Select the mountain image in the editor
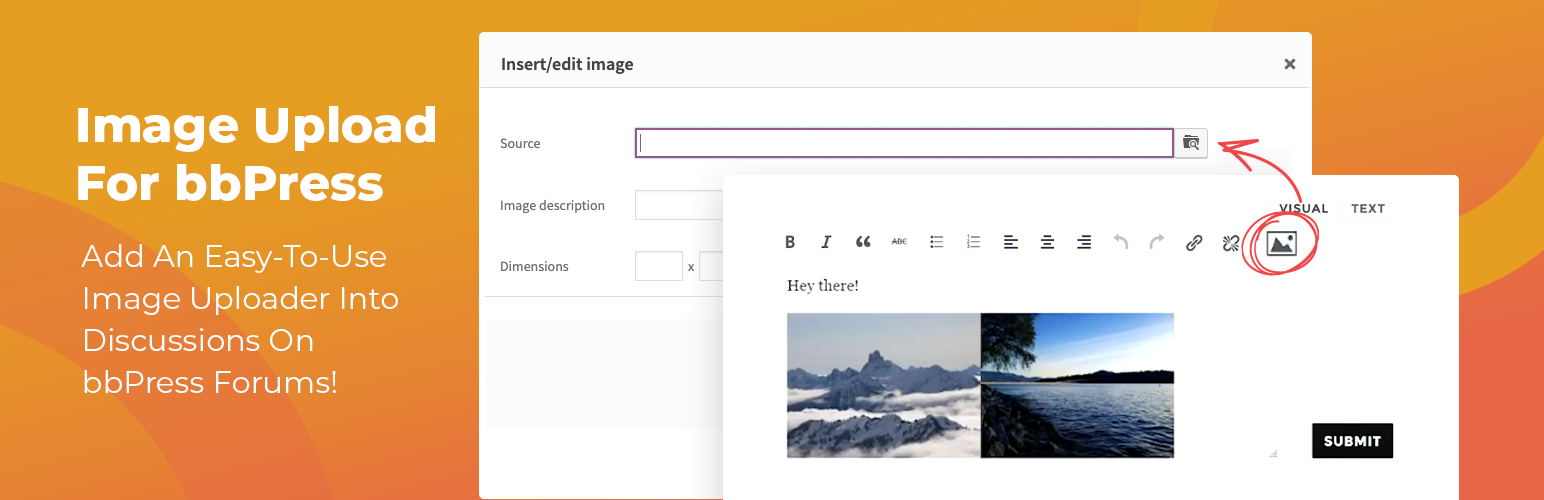This screenshot has width=1544, height=500. (x=883, y=385)
